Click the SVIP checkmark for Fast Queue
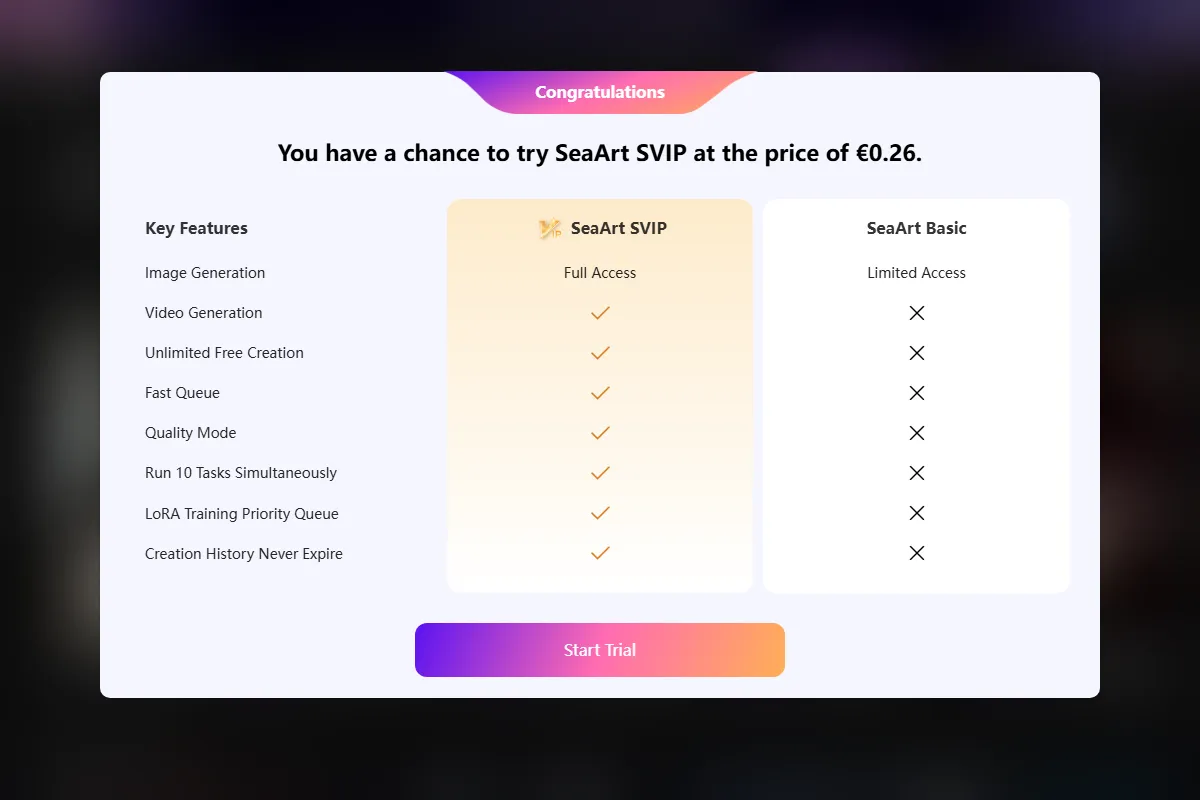The width and height of the screenshot is (1200, 800). click(600, 393)
